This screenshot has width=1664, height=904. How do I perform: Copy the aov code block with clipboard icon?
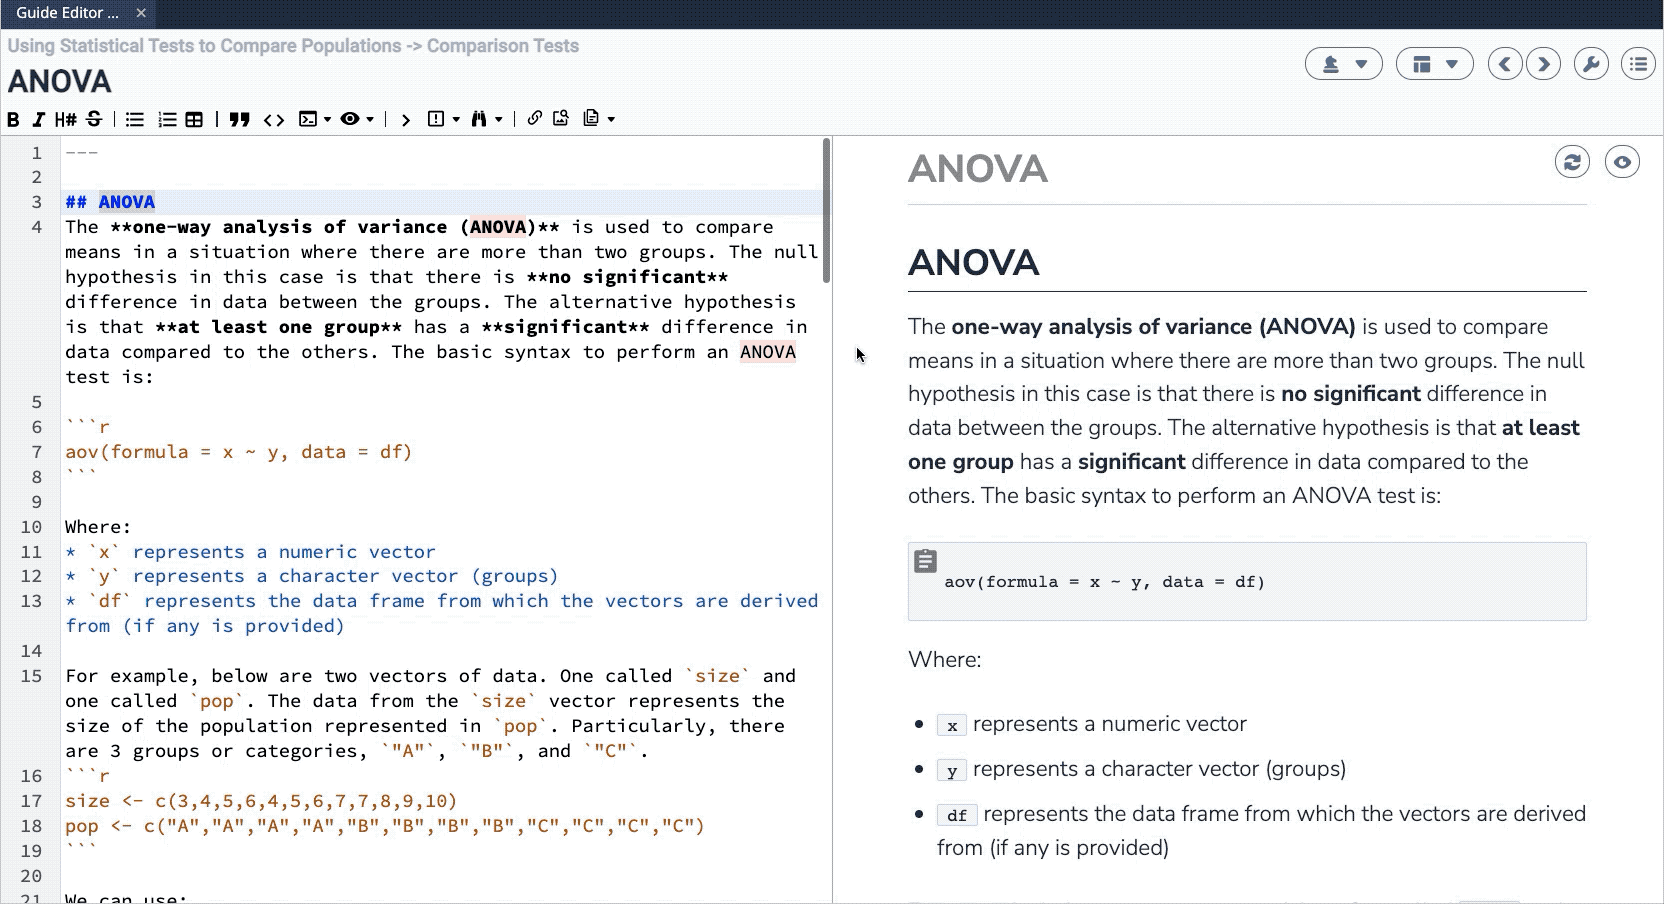tap(926, 561)
